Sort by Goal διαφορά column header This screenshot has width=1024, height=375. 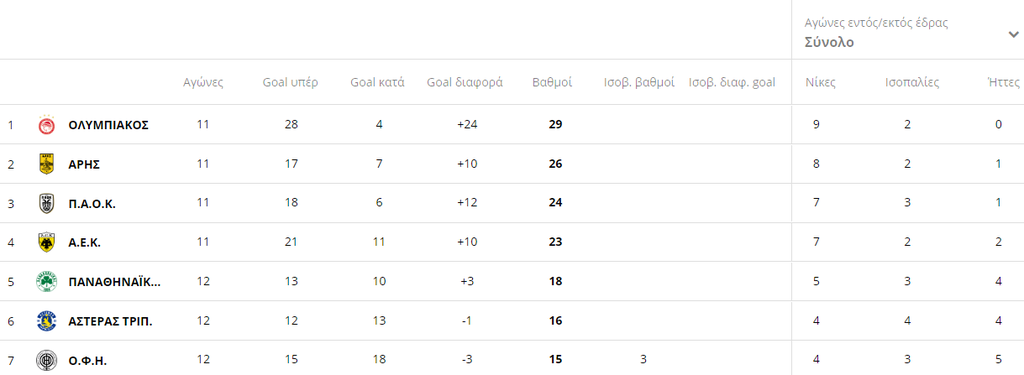[465, 82]
